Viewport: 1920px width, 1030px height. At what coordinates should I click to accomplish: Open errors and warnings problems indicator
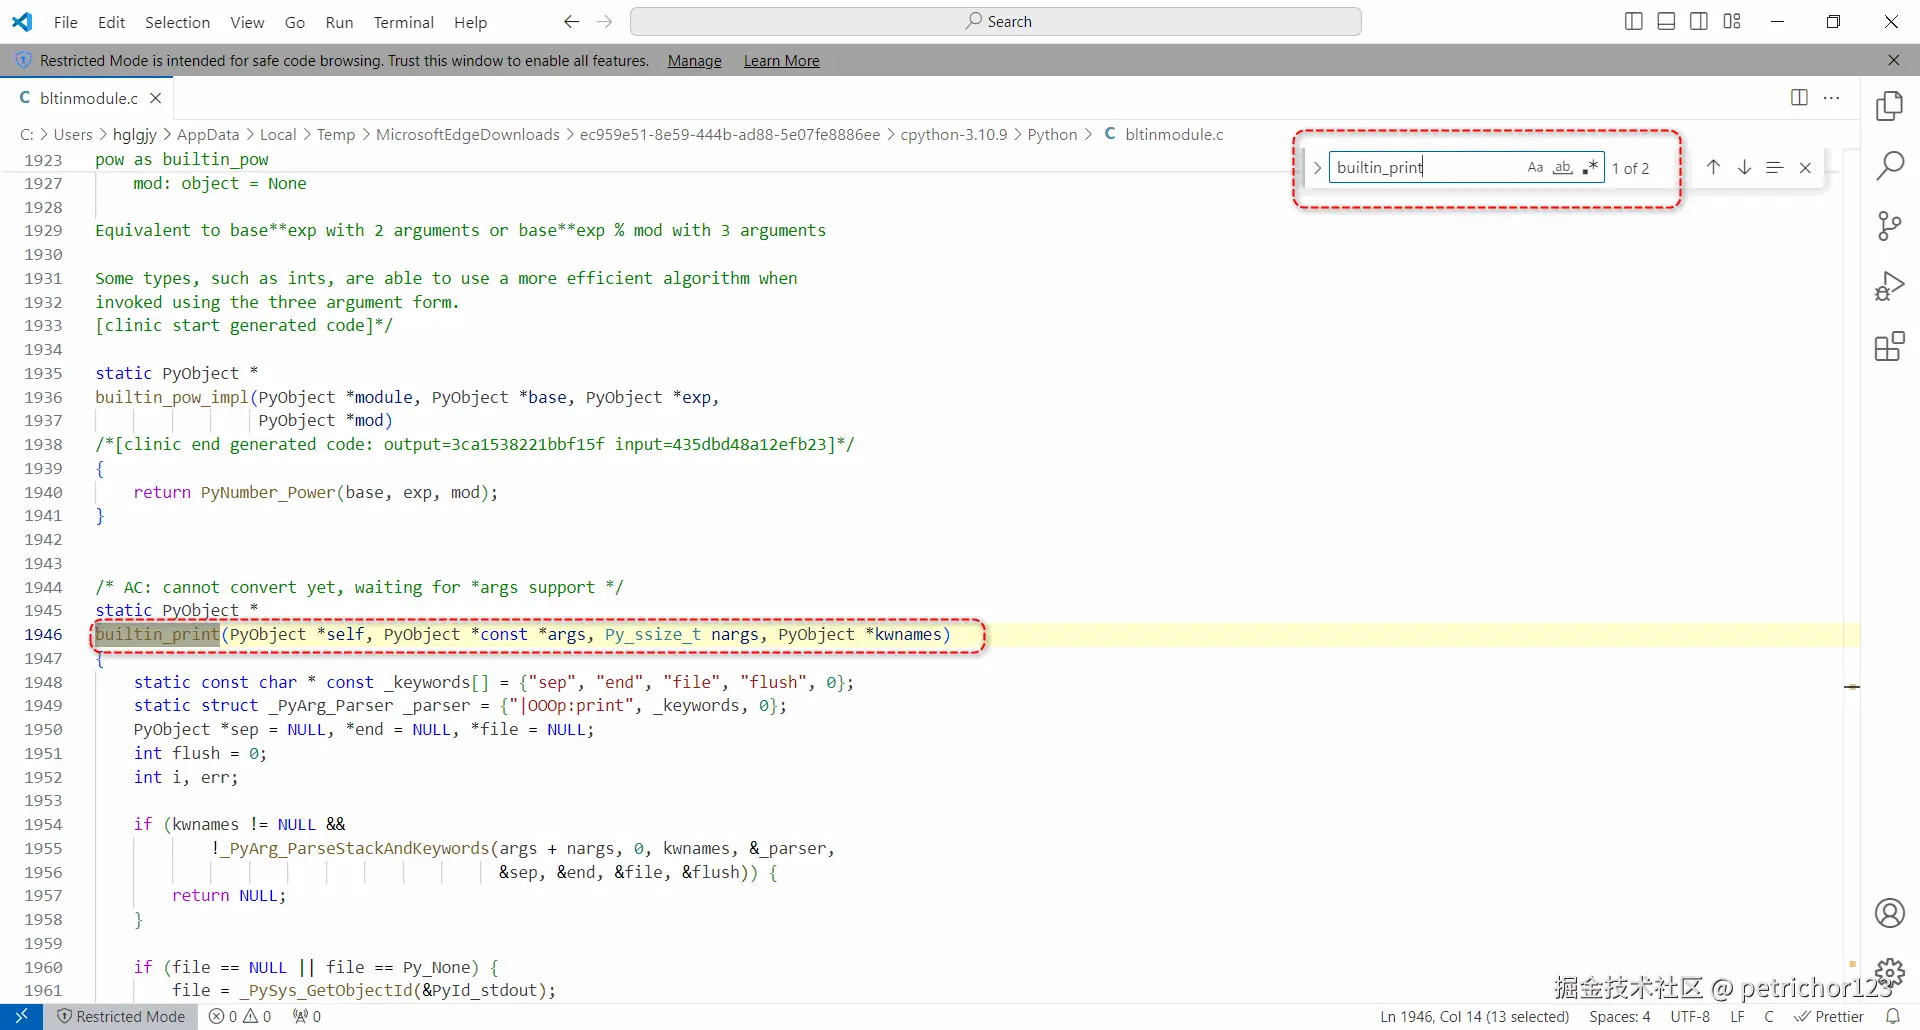click(x=240, y=1016)
